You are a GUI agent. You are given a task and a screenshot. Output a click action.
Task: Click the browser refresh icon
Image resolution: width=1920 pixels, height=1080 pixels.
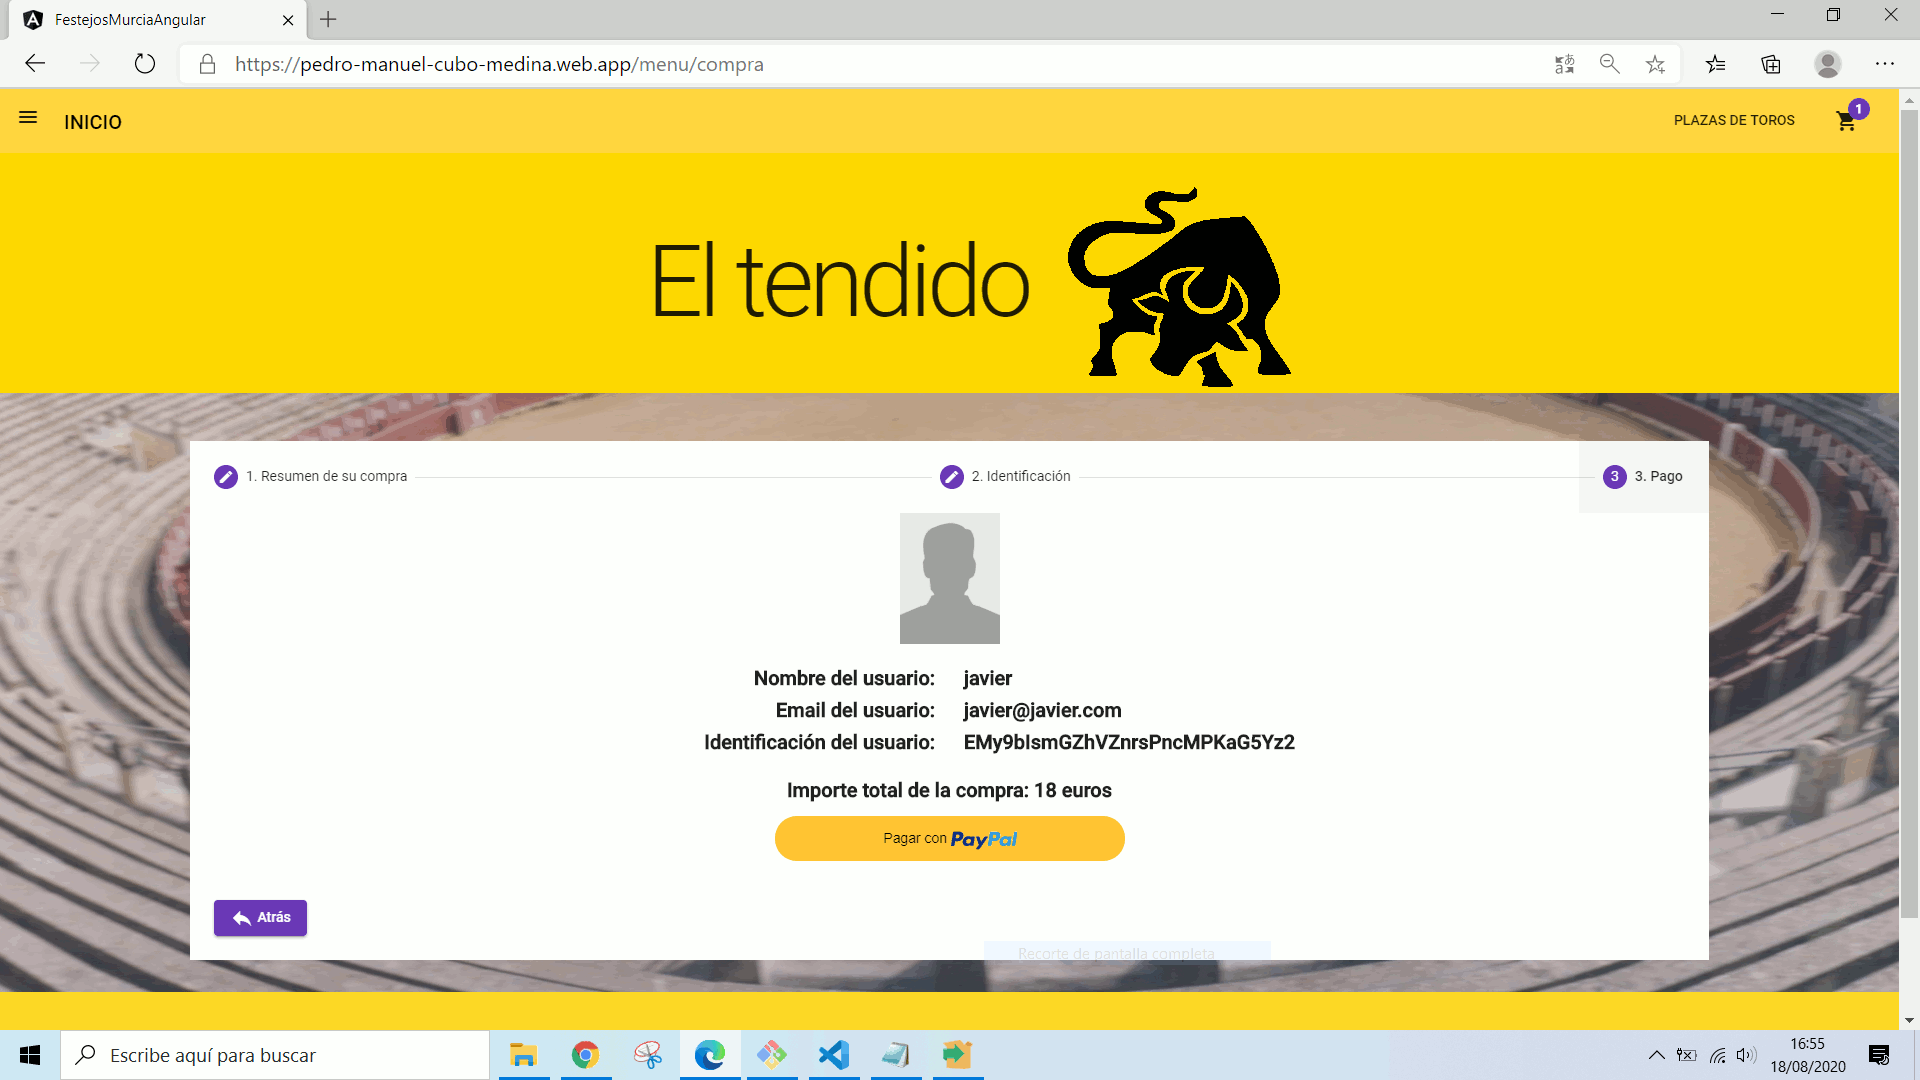[x=145, y=64]
